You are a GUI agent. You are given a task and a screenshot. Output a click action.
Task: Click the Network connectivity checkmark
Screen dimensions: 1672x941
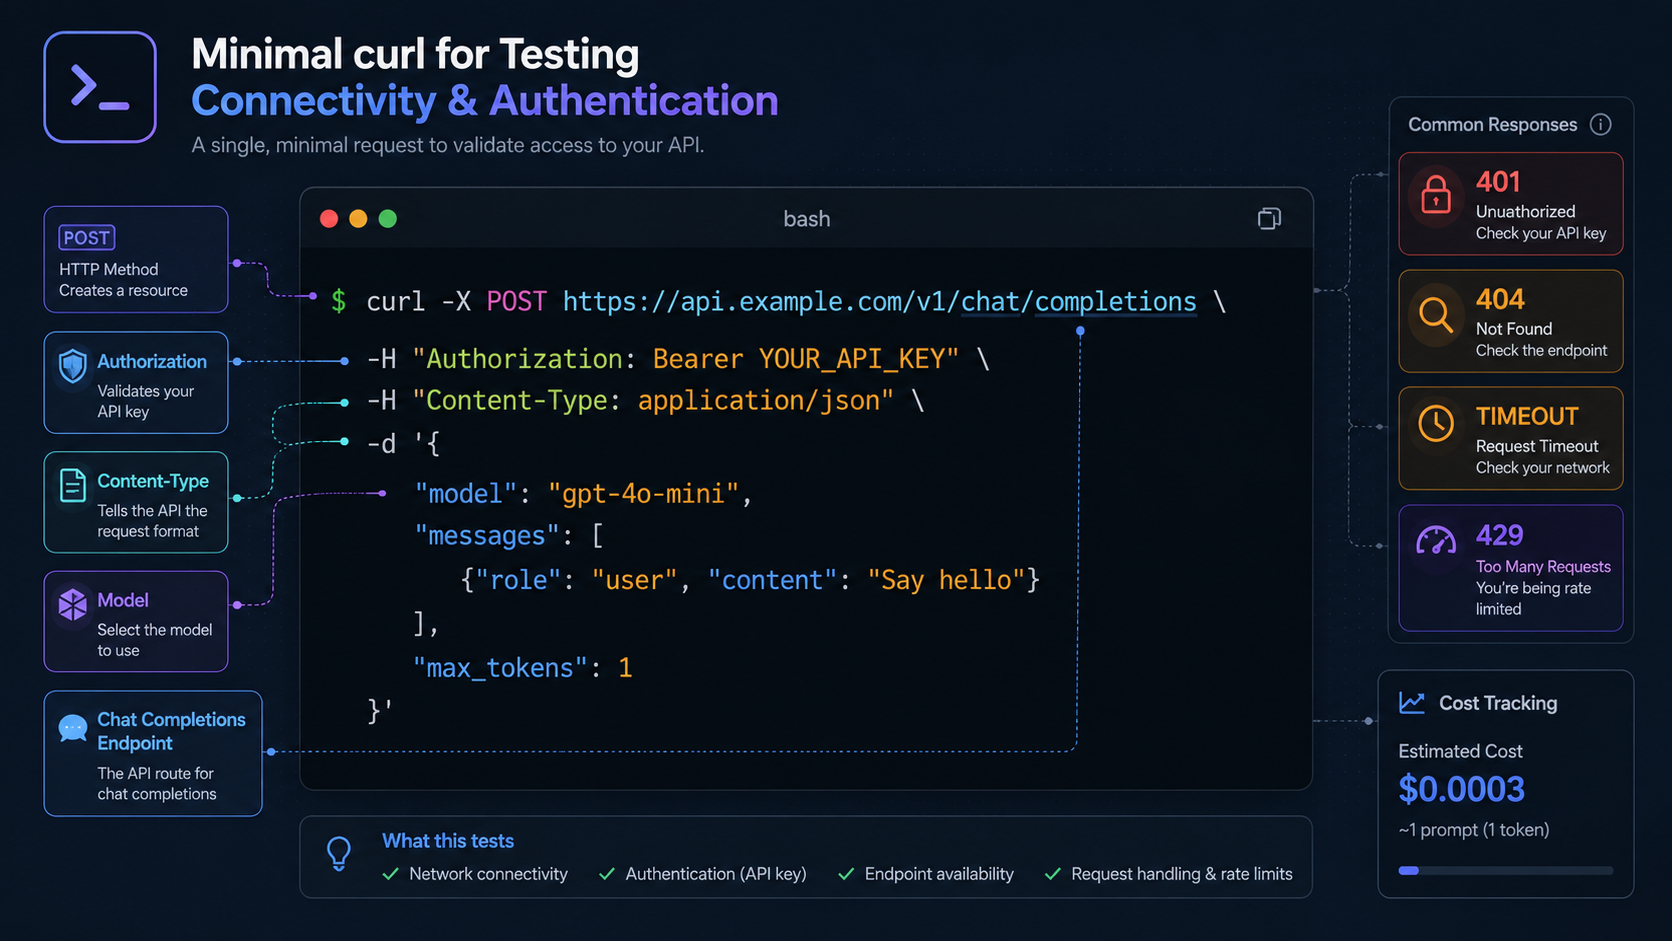[x=391, y=874]
